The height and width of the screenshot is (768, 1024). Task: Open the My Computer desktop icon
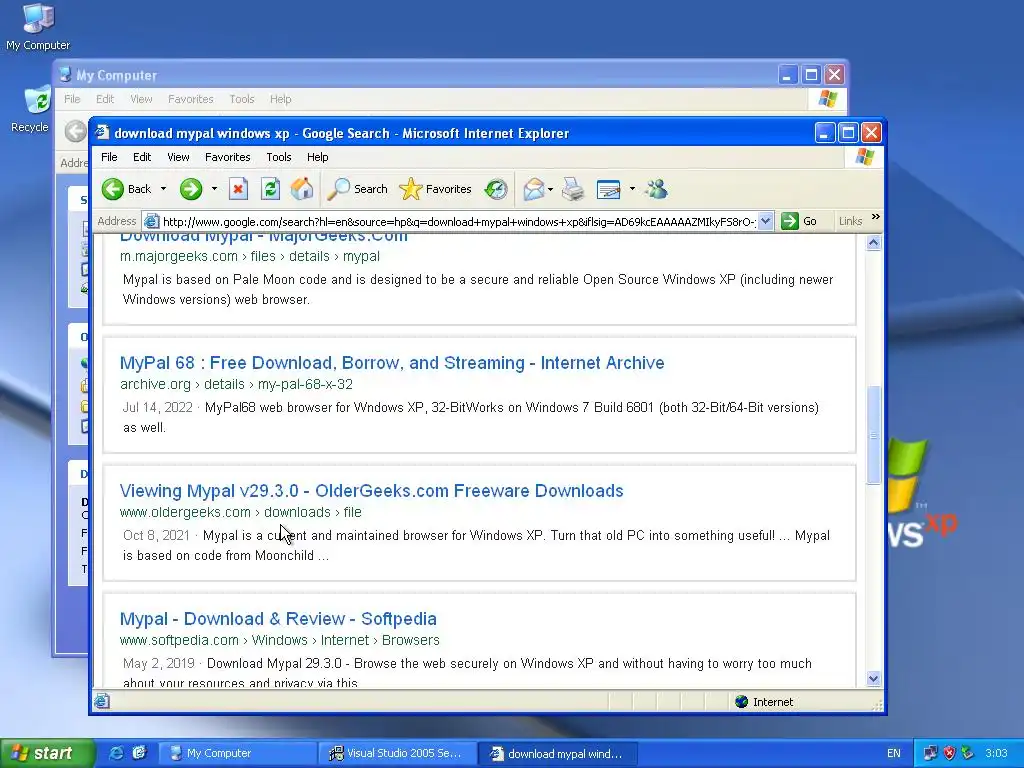38,27
